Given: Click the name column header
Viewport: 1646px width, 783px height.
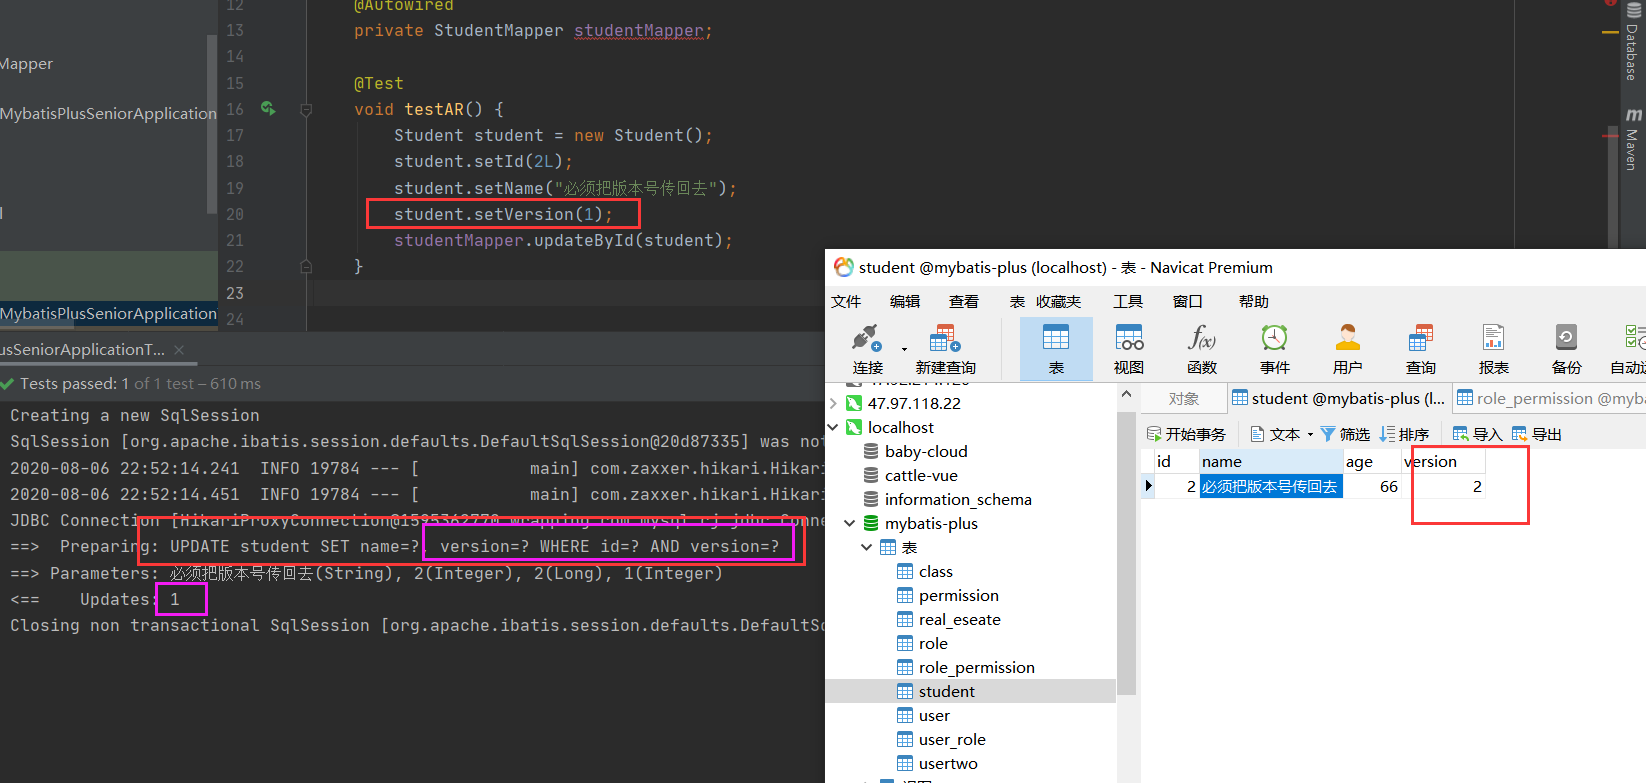Looking at the screenshot, I should coord(1271,462).
